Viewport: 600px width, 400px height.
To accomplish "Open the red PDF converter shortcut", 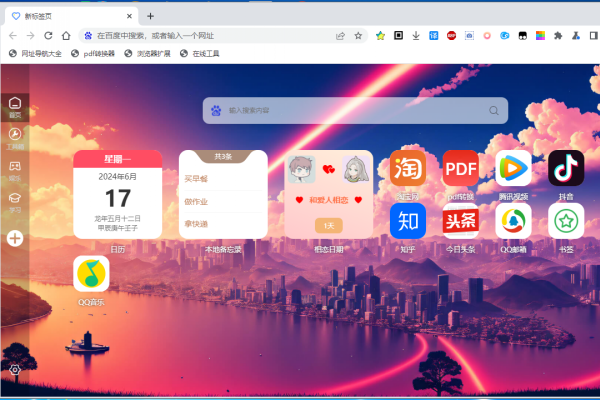I will (460, 168).
